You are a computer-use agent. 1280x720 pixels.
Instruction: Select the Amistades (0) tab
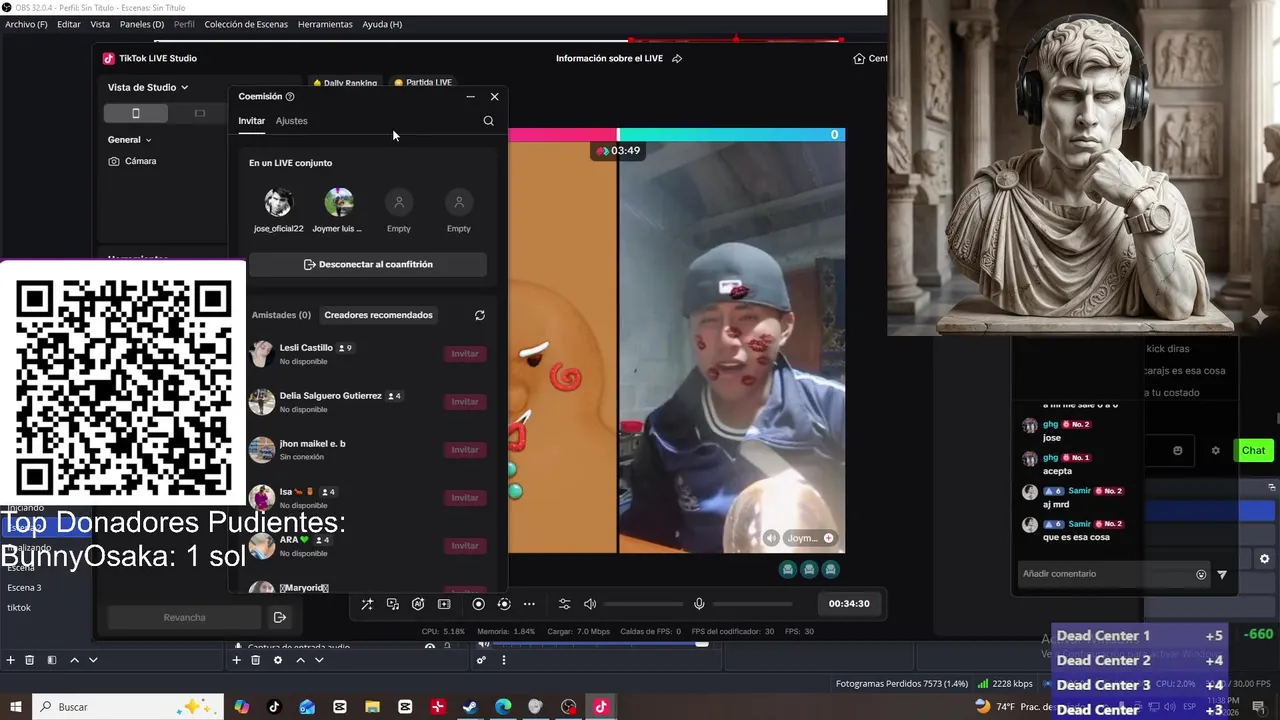281,315
